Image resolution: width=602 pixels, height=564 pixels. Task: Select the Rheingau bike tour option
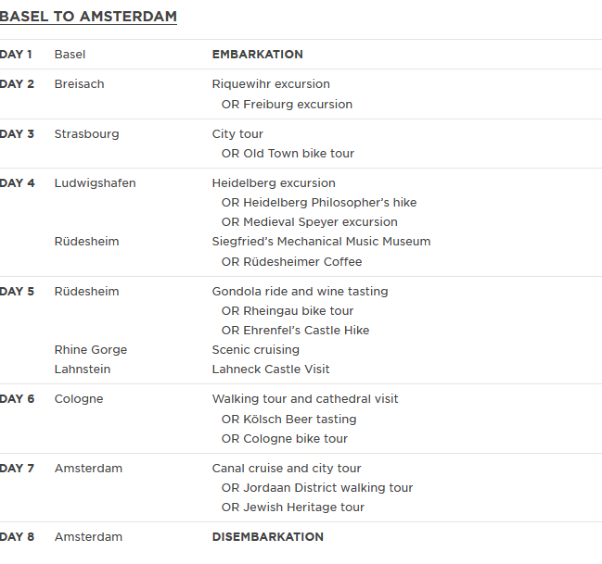tap(288, 311)
